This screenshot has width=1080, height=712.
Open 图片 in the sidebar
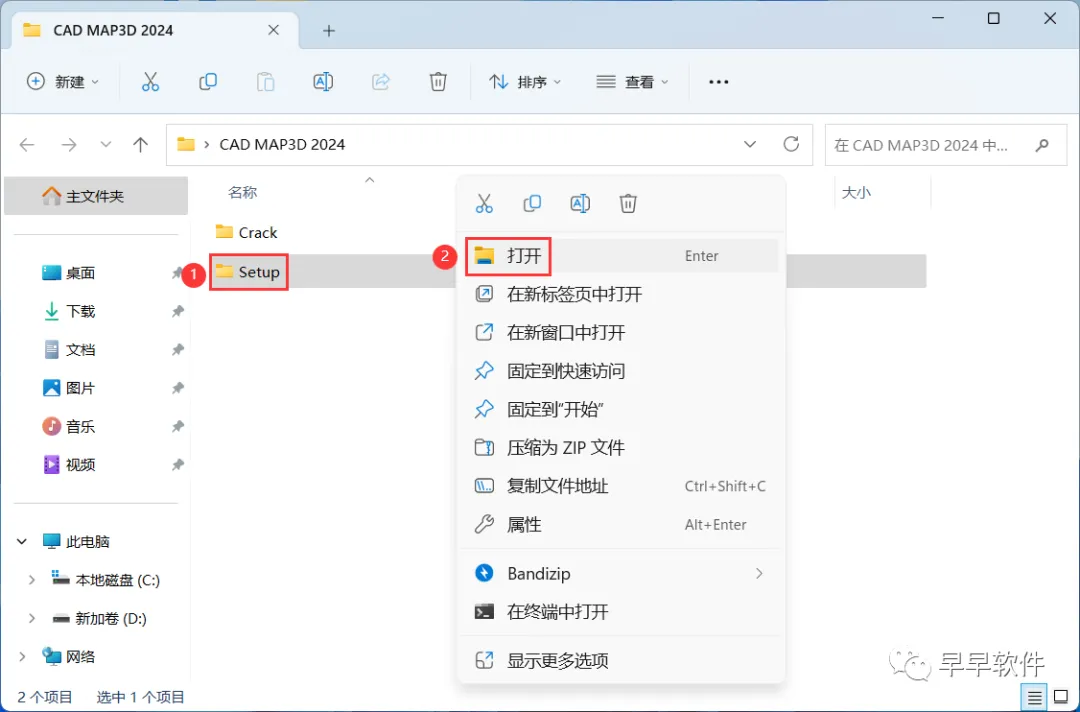pos(80,388)
